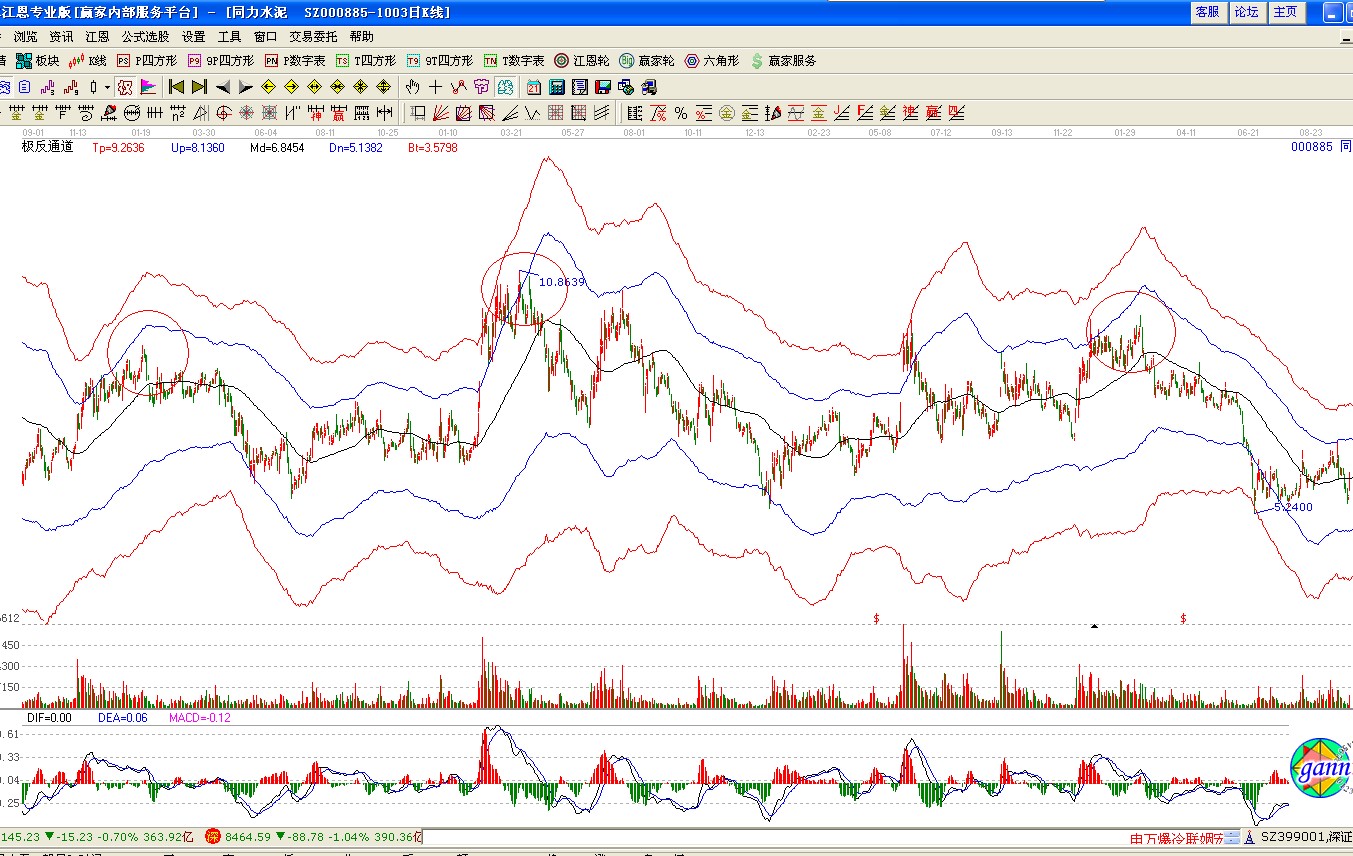1353x856 pixels.
Task: Click the 论坛 forum button
Action: (1246, 12)
